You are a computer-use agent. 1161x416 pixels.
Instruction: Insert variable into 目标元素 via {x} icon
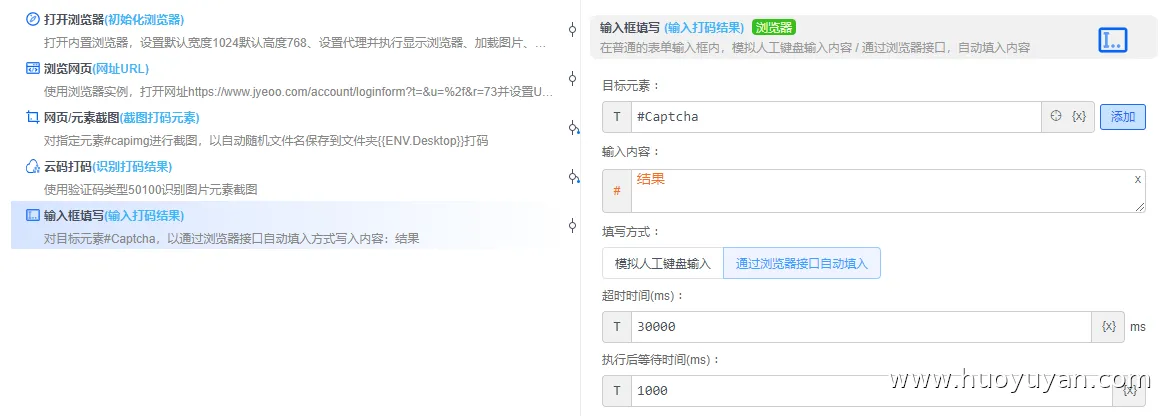pyautogui.click(x=1080, y=116)
